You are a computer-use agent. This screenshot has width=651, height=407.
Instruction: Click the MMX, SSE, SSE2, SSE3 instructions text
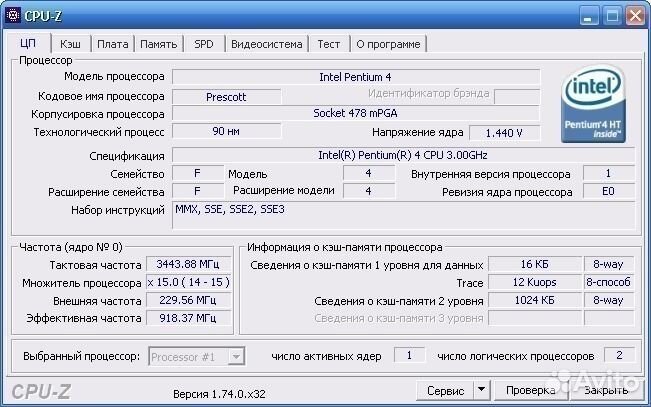pos(230,209)
